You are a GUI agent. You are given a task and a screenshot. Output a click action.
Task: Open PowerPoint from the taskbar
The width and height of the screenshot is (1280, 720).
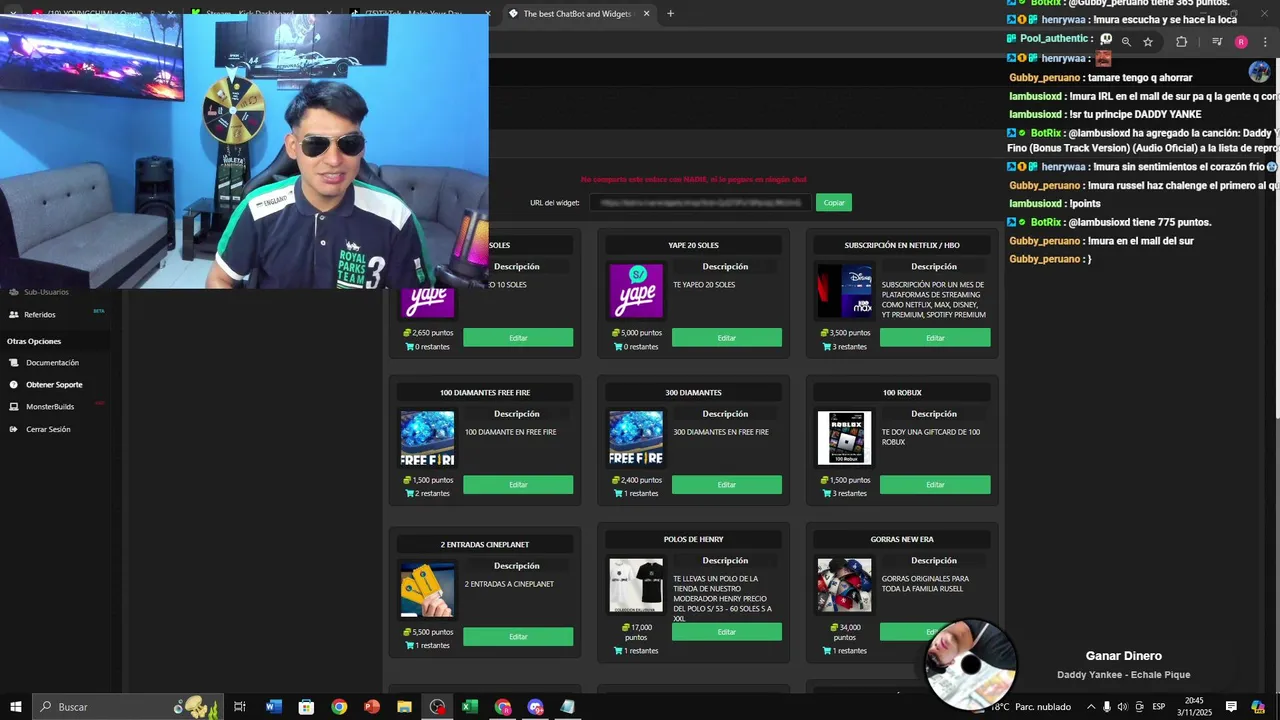click(372, 707)
